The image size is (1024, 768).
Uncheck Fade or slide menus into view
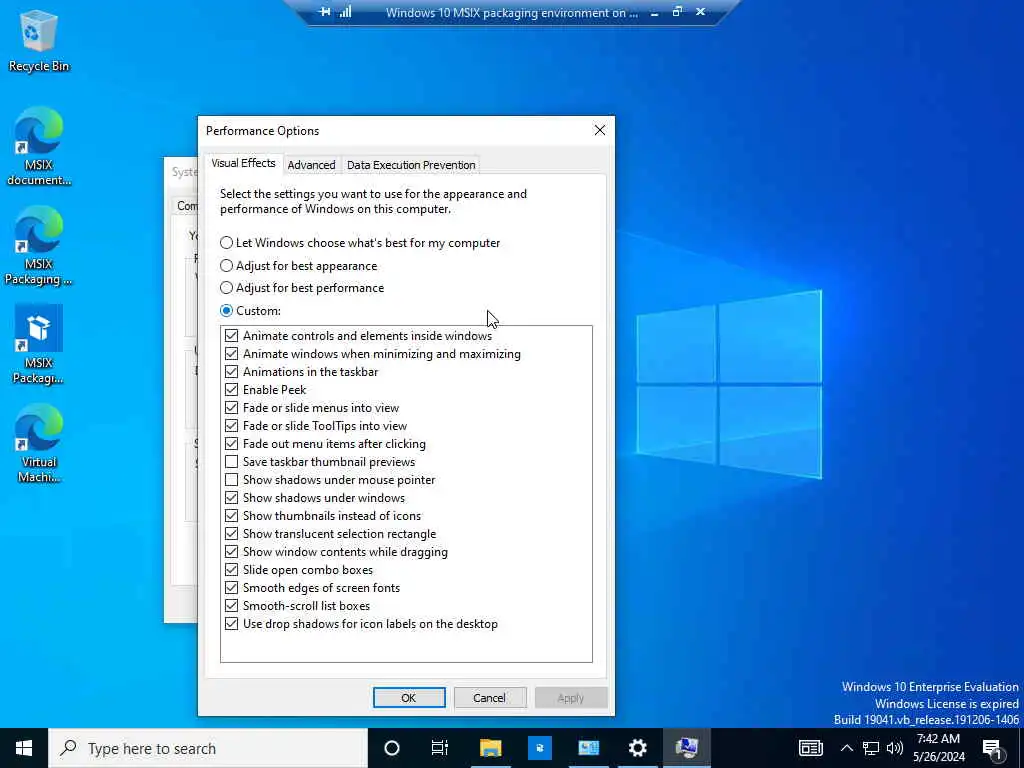(231, 408)
